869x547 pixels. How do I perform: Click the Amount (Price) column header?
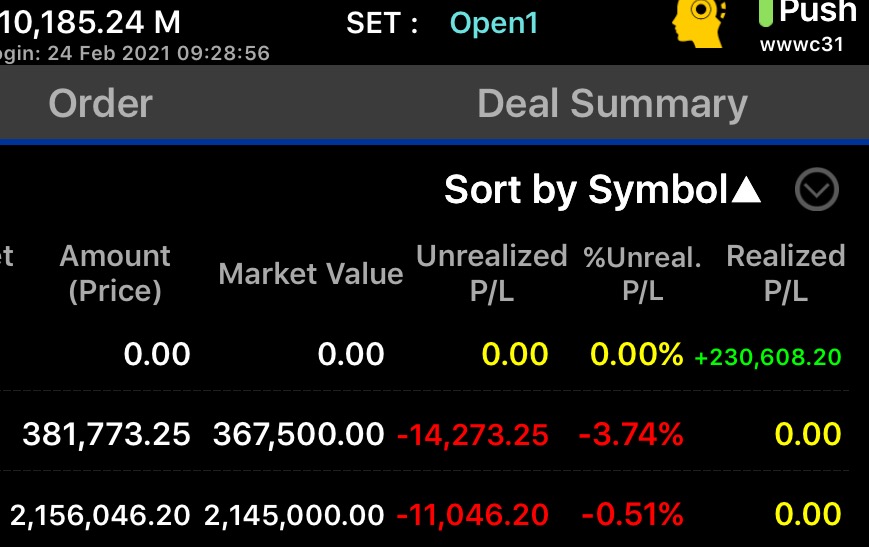click(115, 273)
